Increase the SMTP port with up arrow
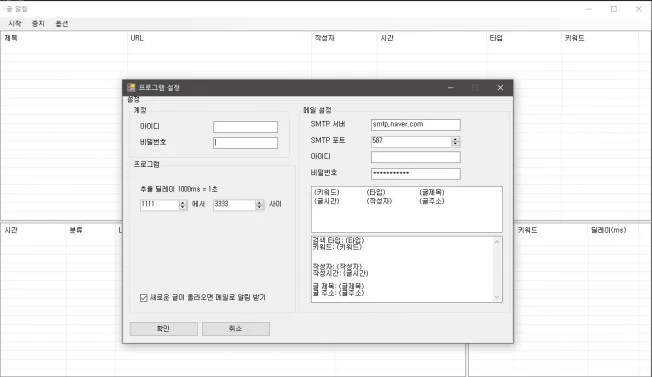Image resolution: width=652 pixels, height=377 pixels. pyautogui.click(x=455, y=139)
